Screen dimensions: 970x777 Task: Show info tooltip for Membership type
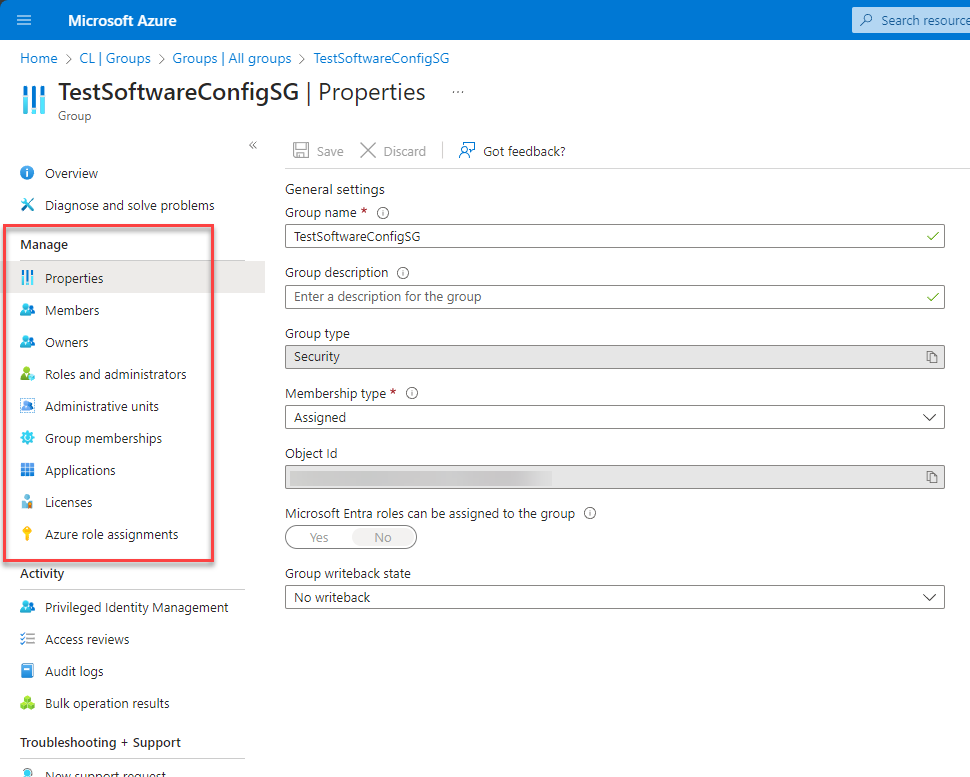tap(412, 393)
